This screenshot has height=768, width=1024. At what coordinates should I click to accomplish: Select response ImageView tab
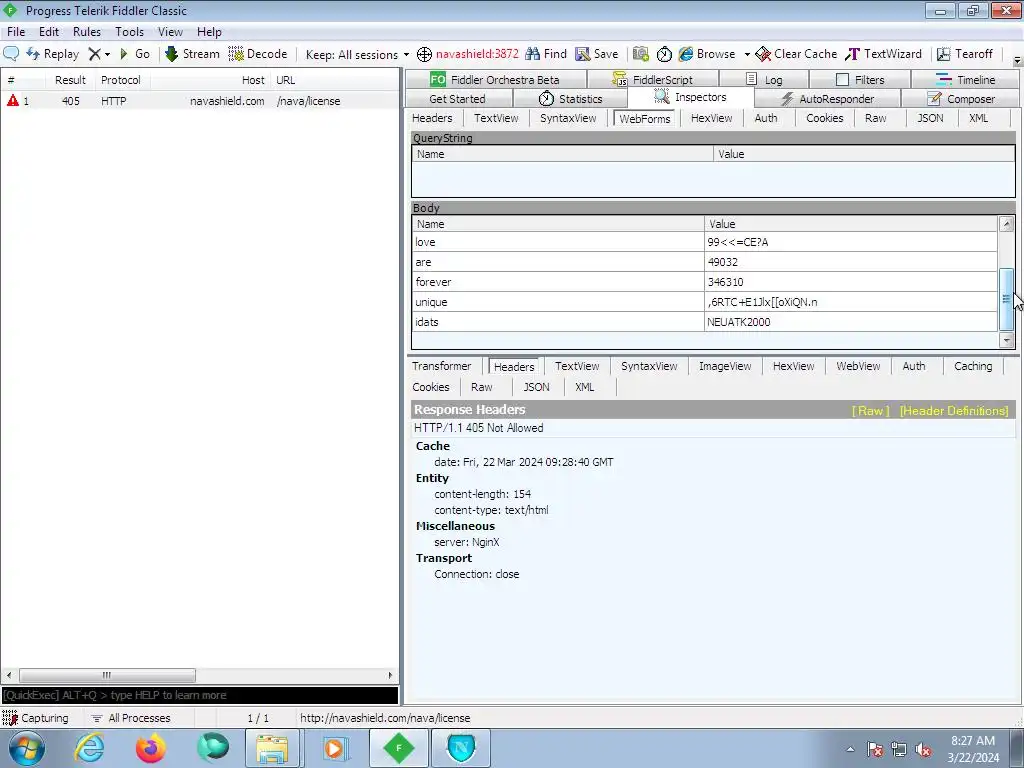click(x=725, y=366)
